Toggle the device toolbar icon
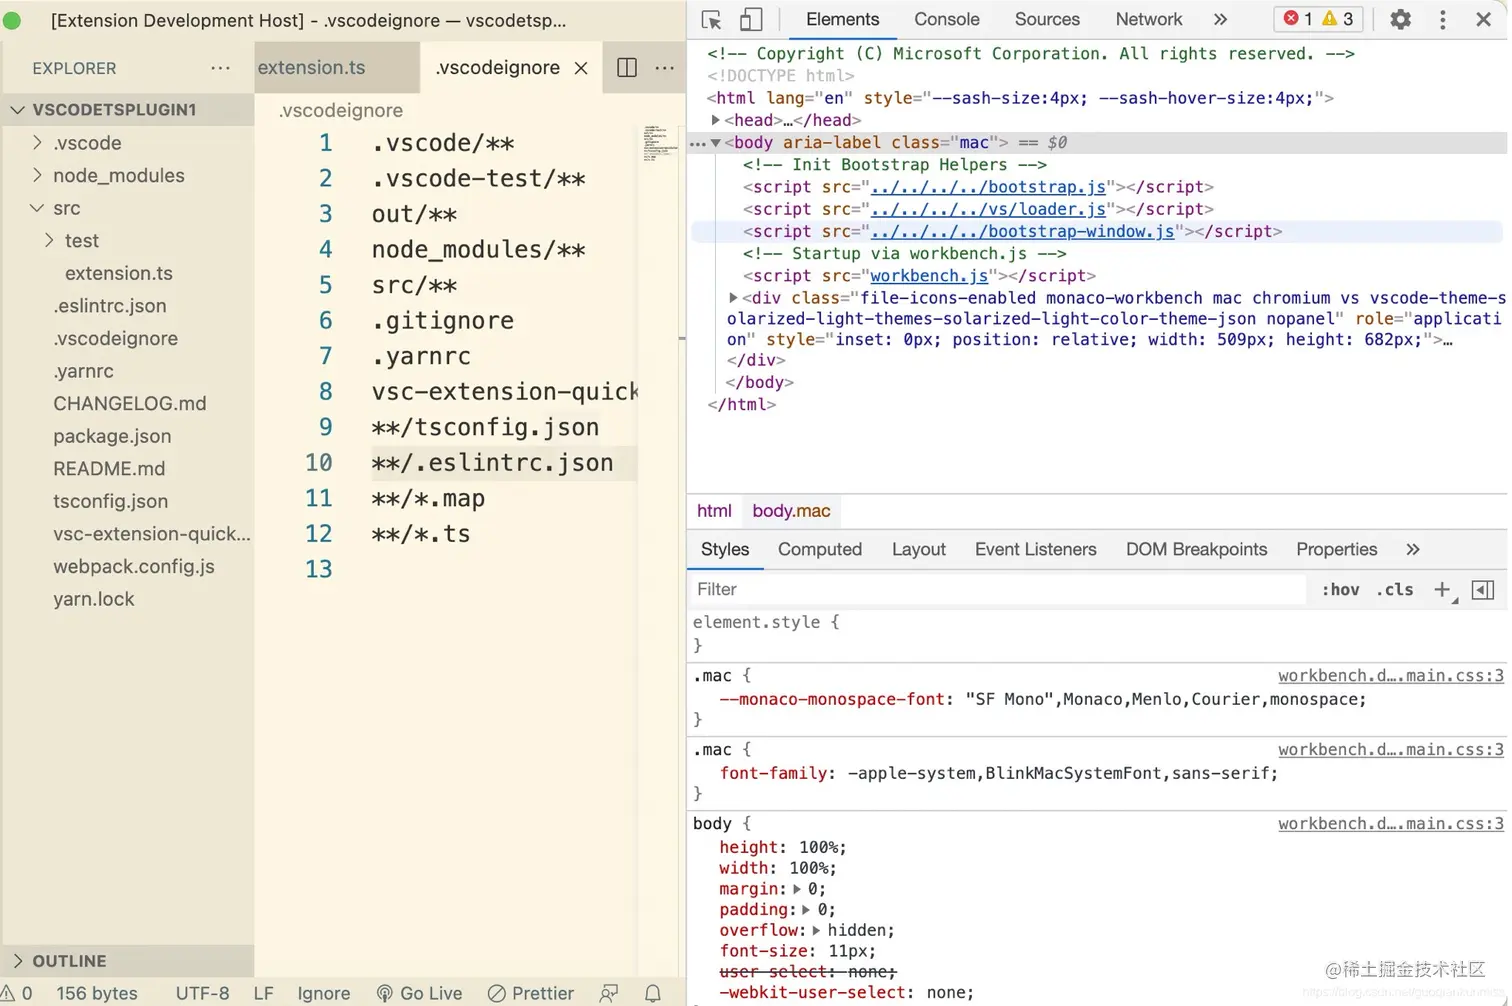 (x=751, y=20)
